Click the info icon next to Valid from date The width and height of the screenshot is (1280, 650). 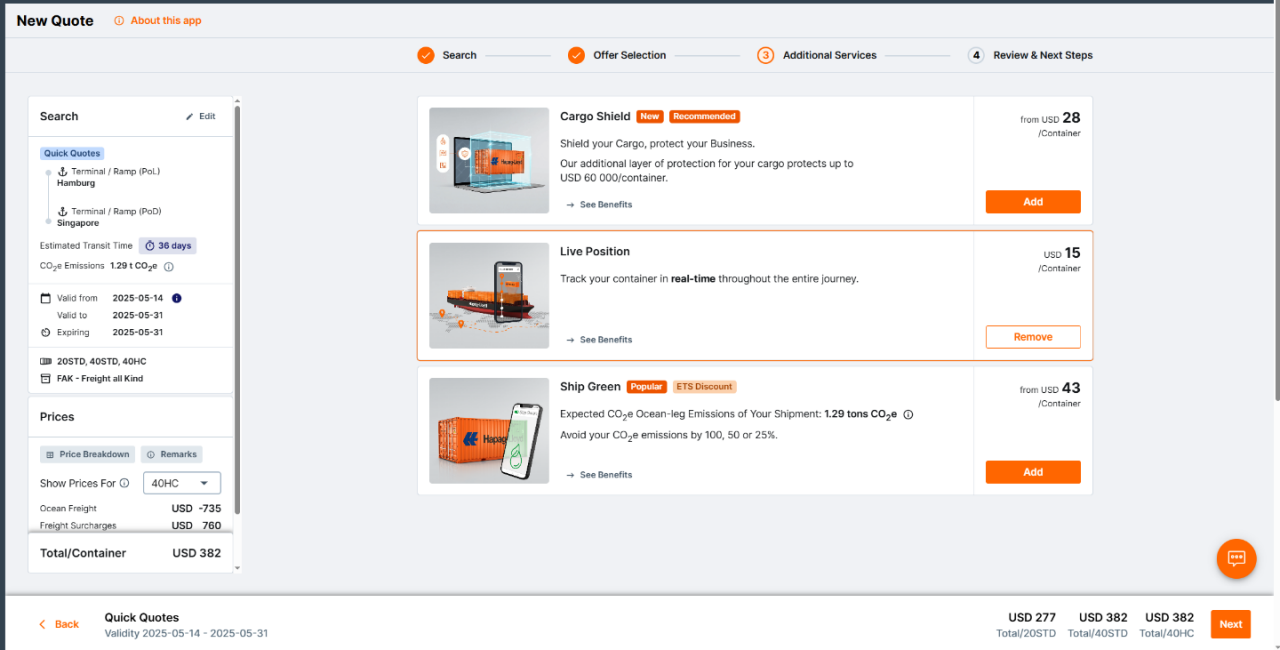click(x=177, y=298)
